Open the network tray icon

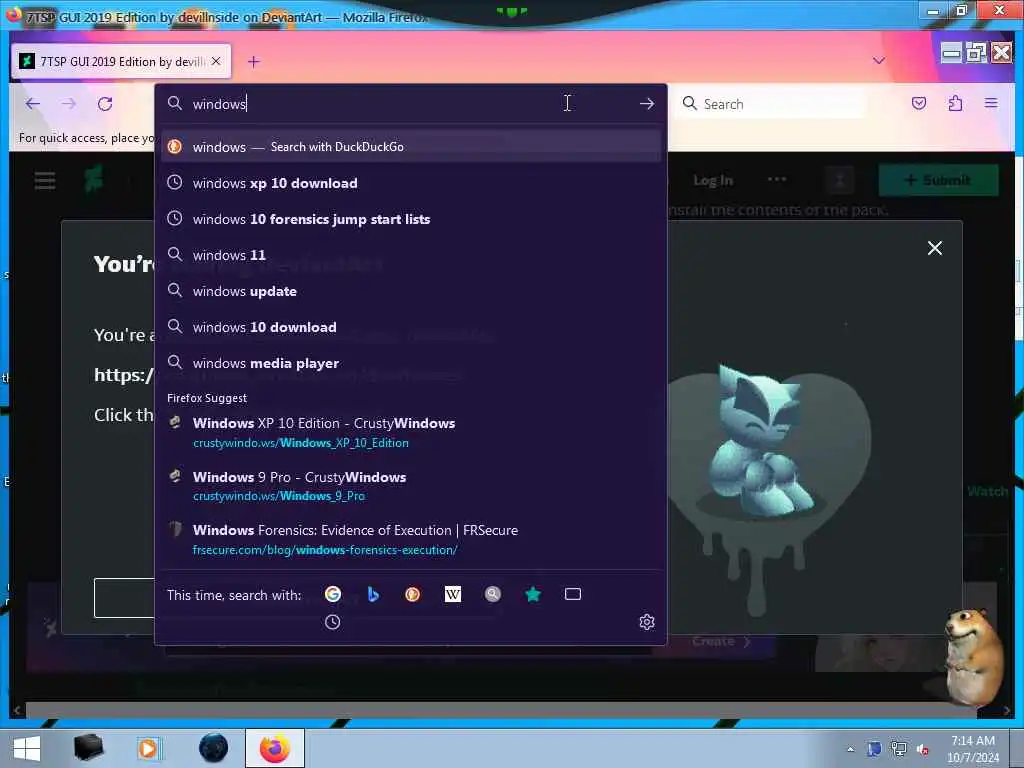[899, 749]
